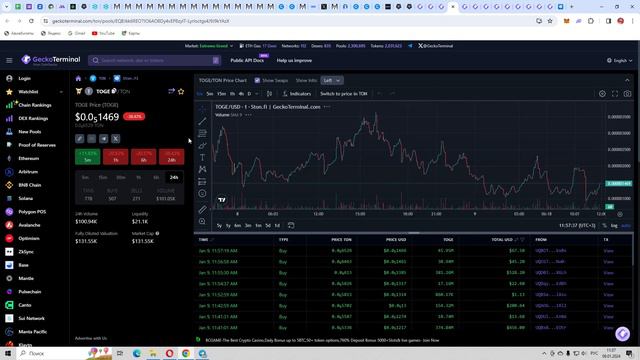This screenshot has width=640, height=360.
Task: Click the red 6h price change box
Action: [x=143, y=157]
